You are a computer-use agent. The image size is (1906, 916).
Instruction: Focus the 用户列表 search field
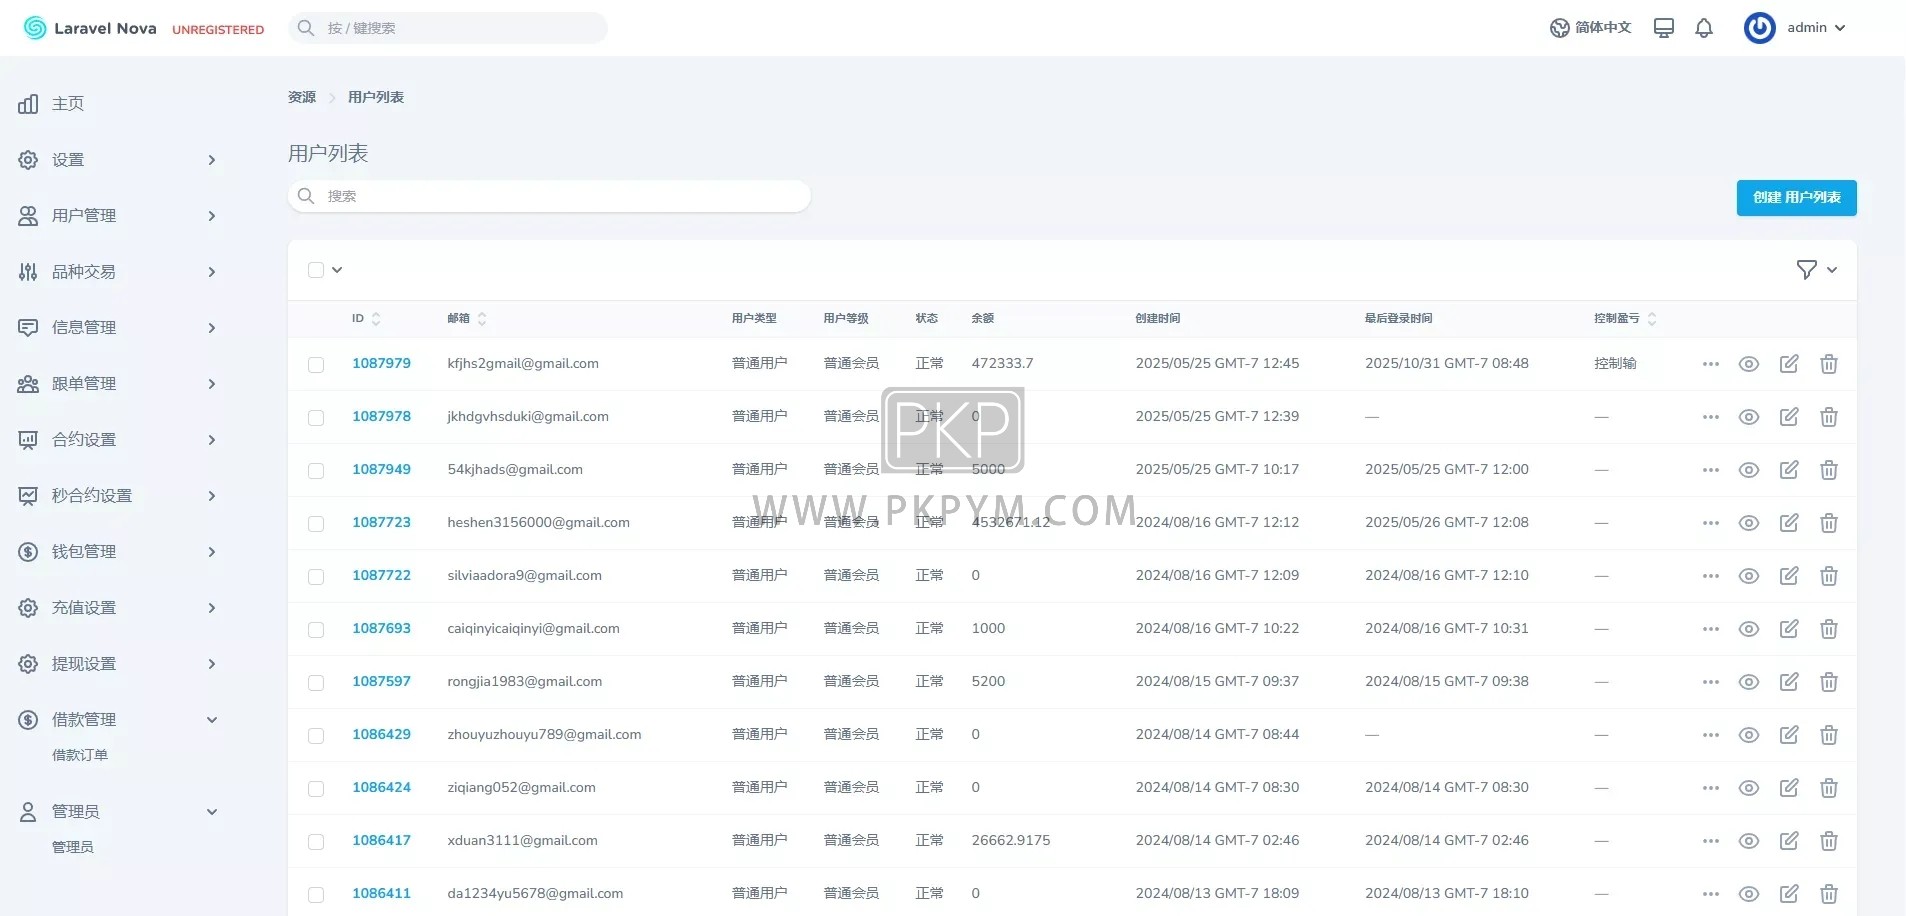click(x=549, y=196)
